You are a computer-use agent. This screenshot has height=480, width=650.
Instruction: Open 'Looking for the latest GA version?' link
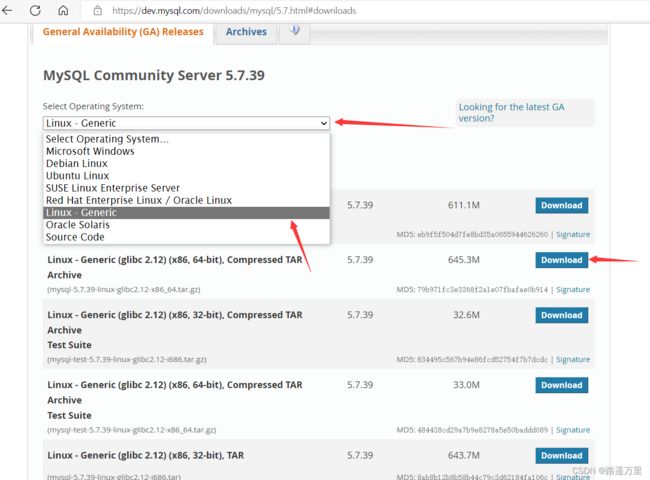pyautogui.click(x=511, y=112)
